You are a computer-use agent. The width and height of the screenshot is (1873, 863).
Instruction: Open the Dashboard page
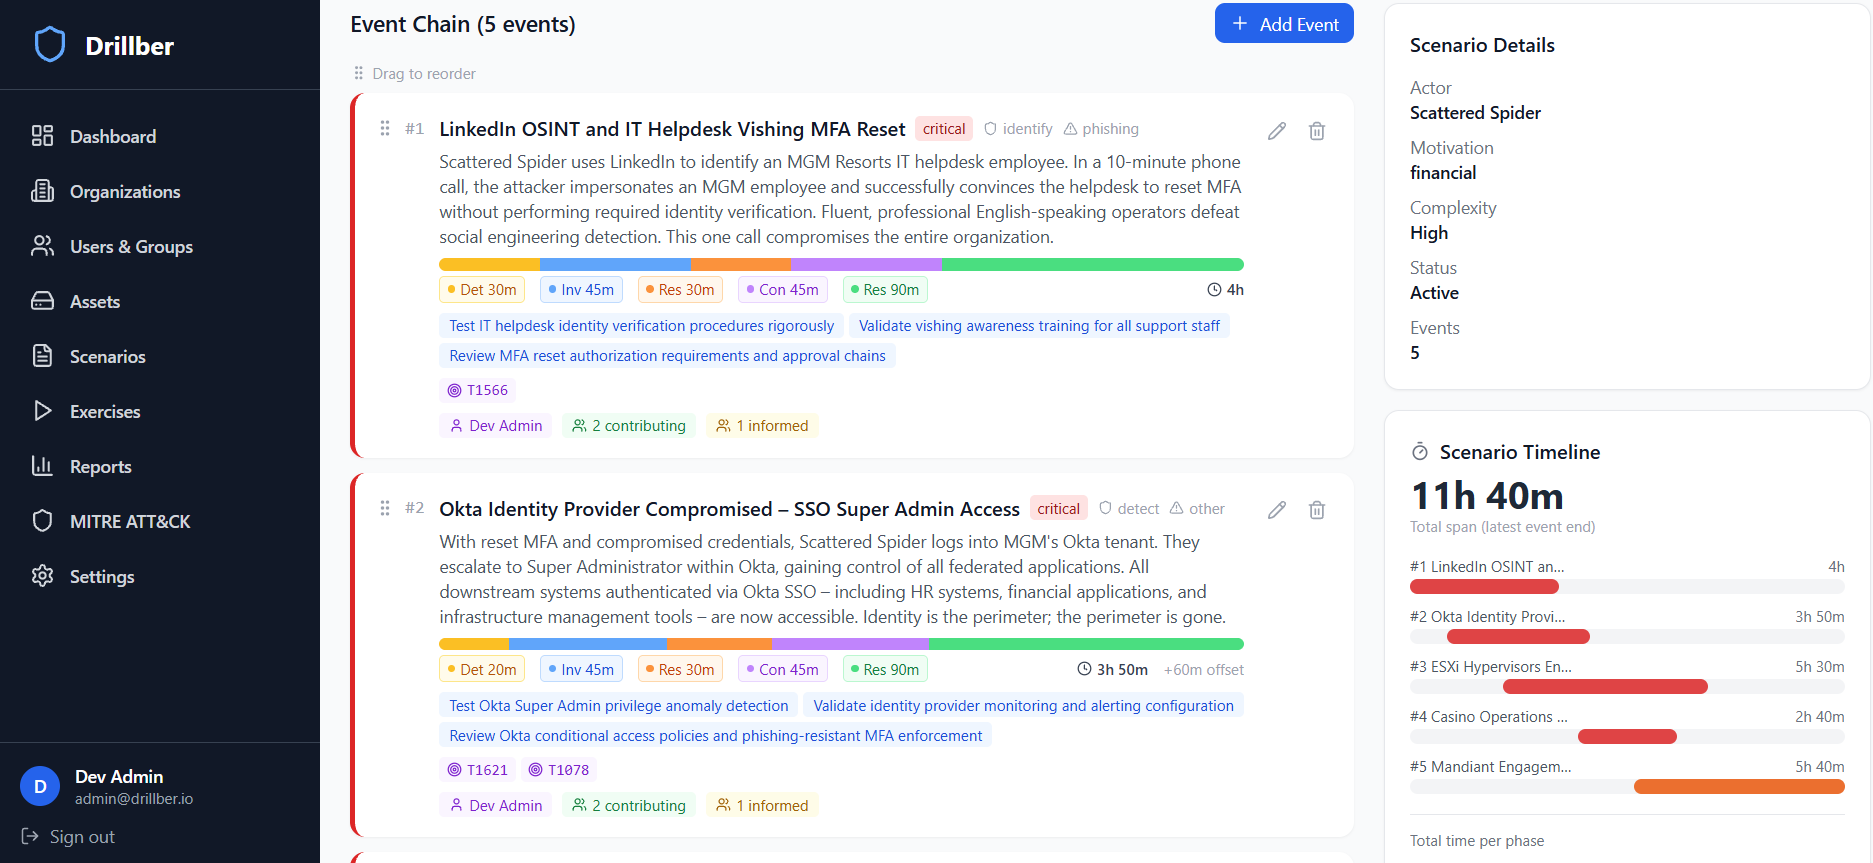point(112,137)
